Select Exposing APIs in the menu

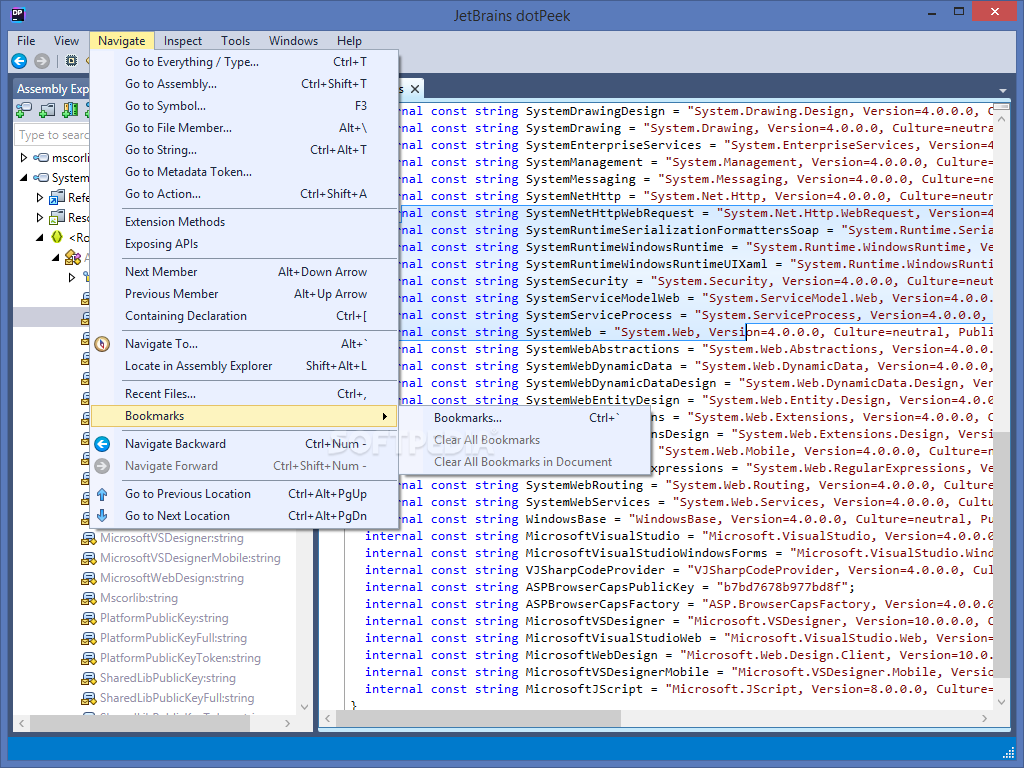(x=244, y=244)
